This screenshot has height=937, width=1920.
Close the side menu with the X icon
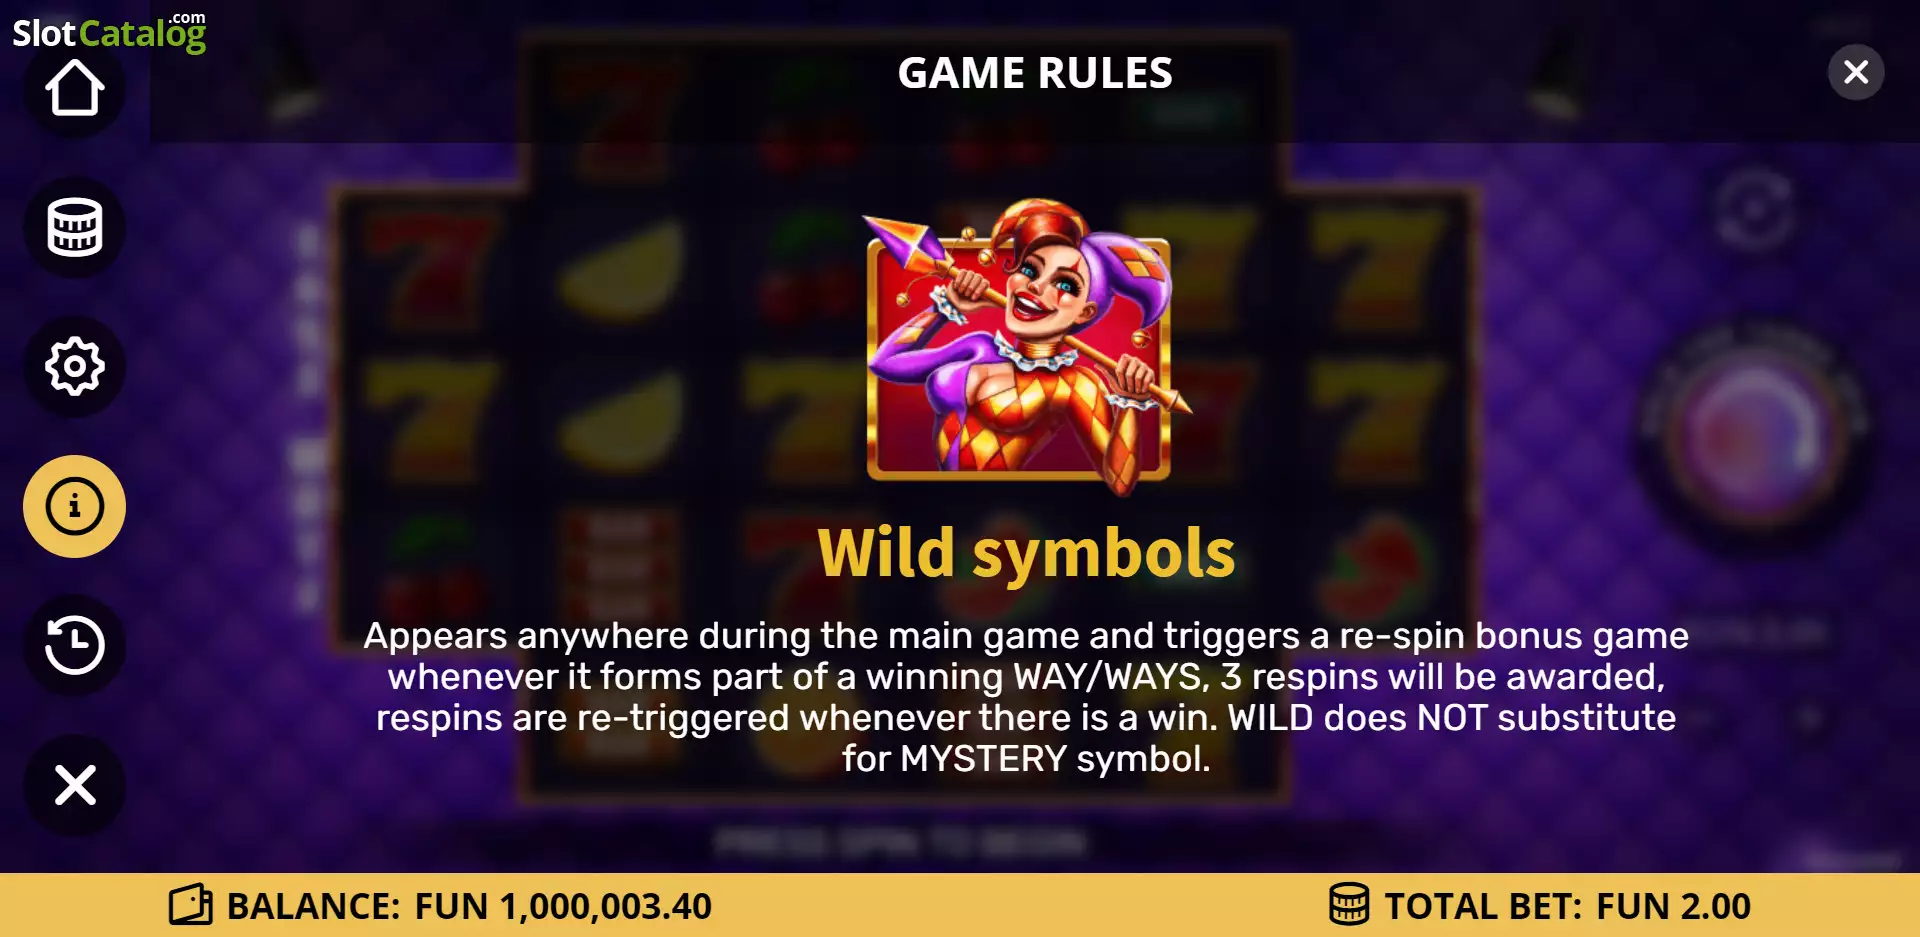point(75,785)
